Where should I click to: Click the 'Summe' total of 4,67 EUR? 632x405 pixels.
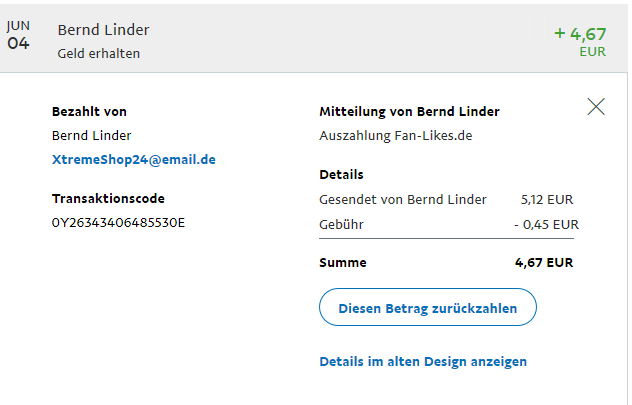[x=545, y=262]
